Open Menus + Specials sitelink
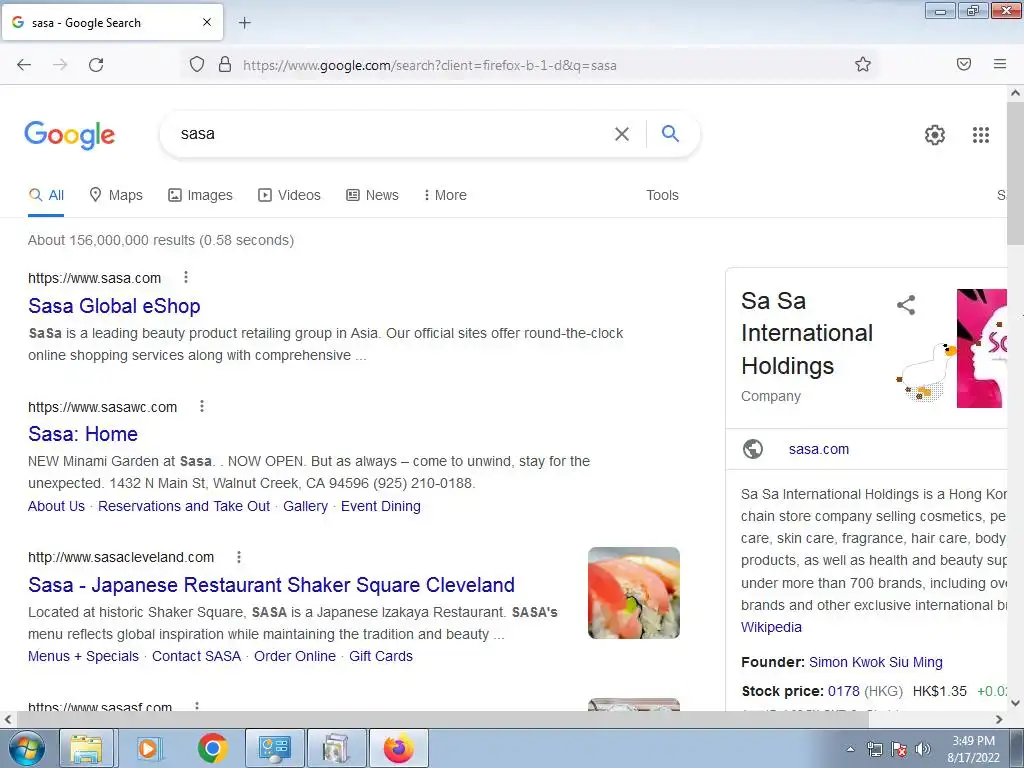1024x768 pixels. [83, 656]
